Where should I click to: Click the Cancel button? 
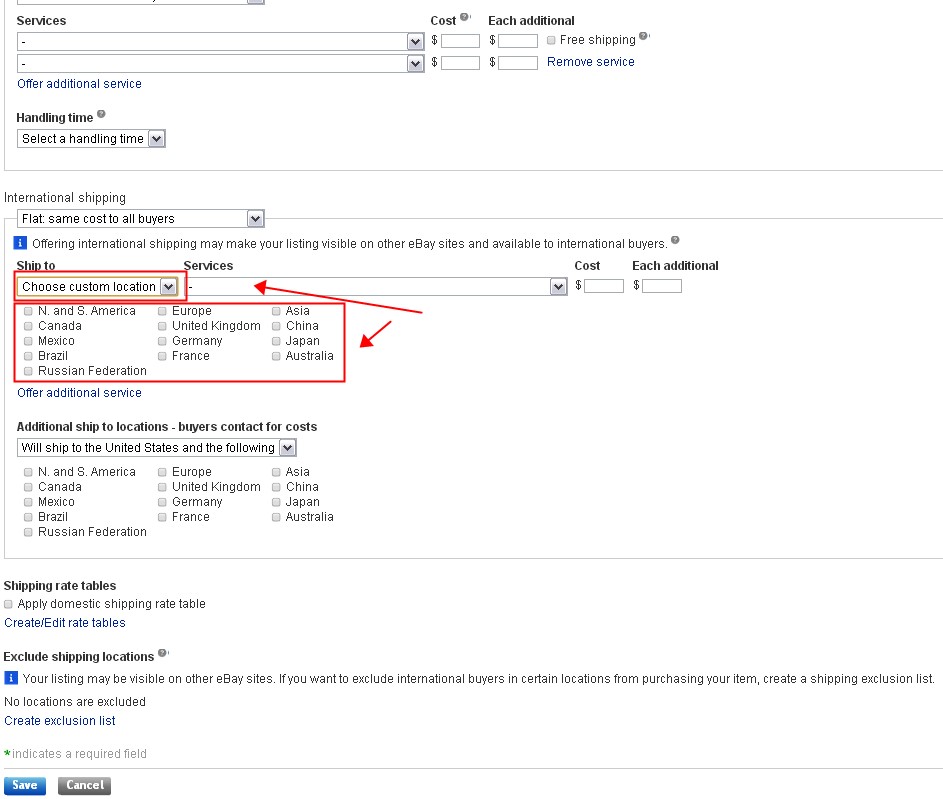(x=84, y=785)
